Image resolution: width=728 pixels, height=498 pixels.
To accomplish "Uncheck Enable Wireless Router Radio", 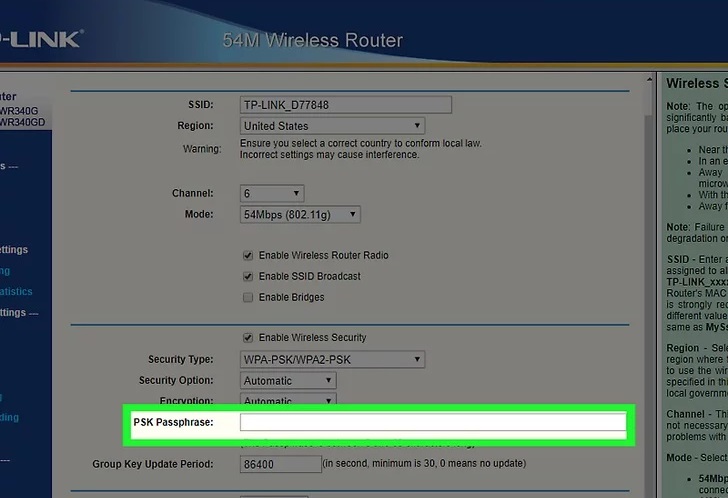I will [248, 255].
